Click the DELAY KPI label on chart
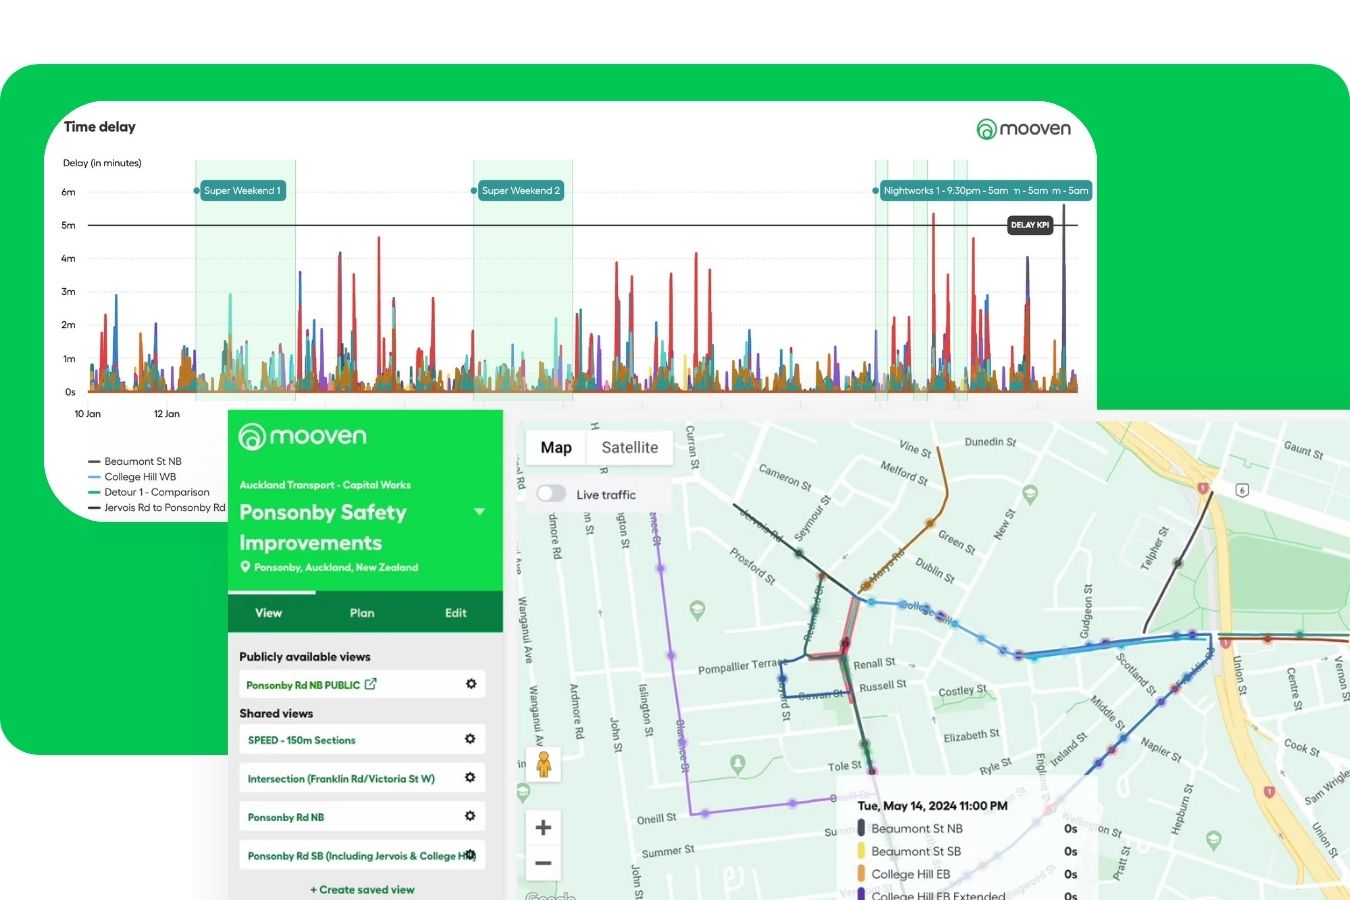Screen dimensions: 1350x900 [x=1030, y=225]
